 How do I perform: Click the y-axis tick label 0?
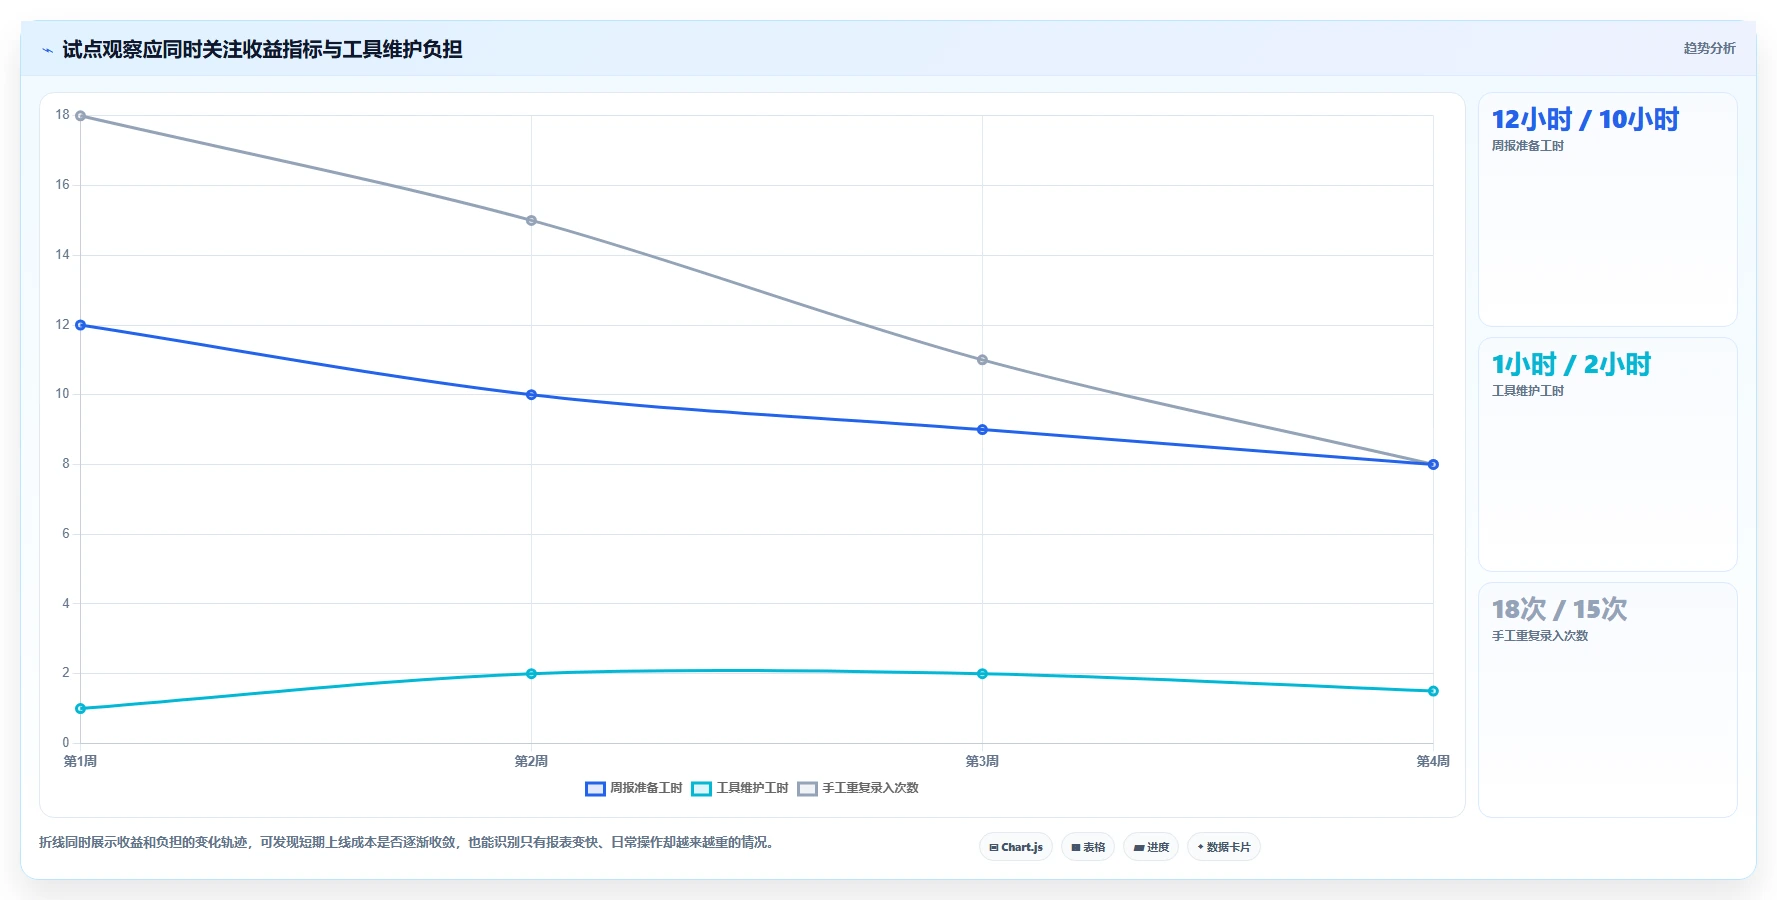(66, 743)
